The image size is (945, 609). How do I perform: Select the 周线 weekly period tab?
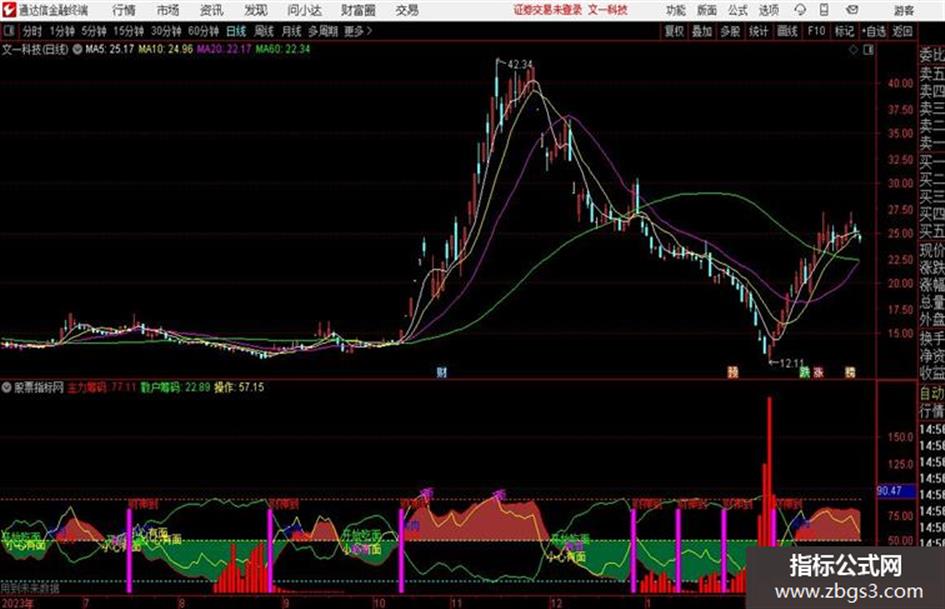(264, 31)
